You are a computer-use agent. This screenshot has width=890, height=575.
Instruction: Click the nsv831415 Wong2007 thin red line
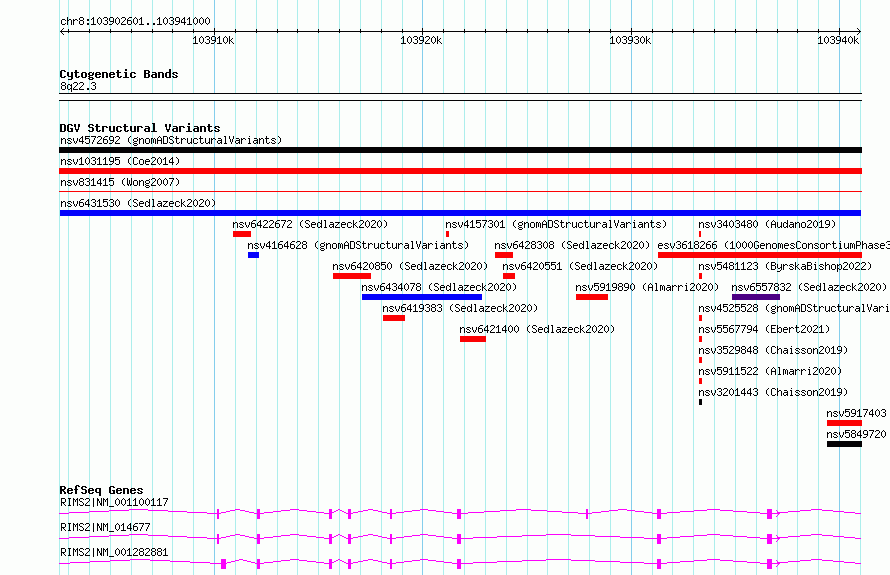pos(460,192)
